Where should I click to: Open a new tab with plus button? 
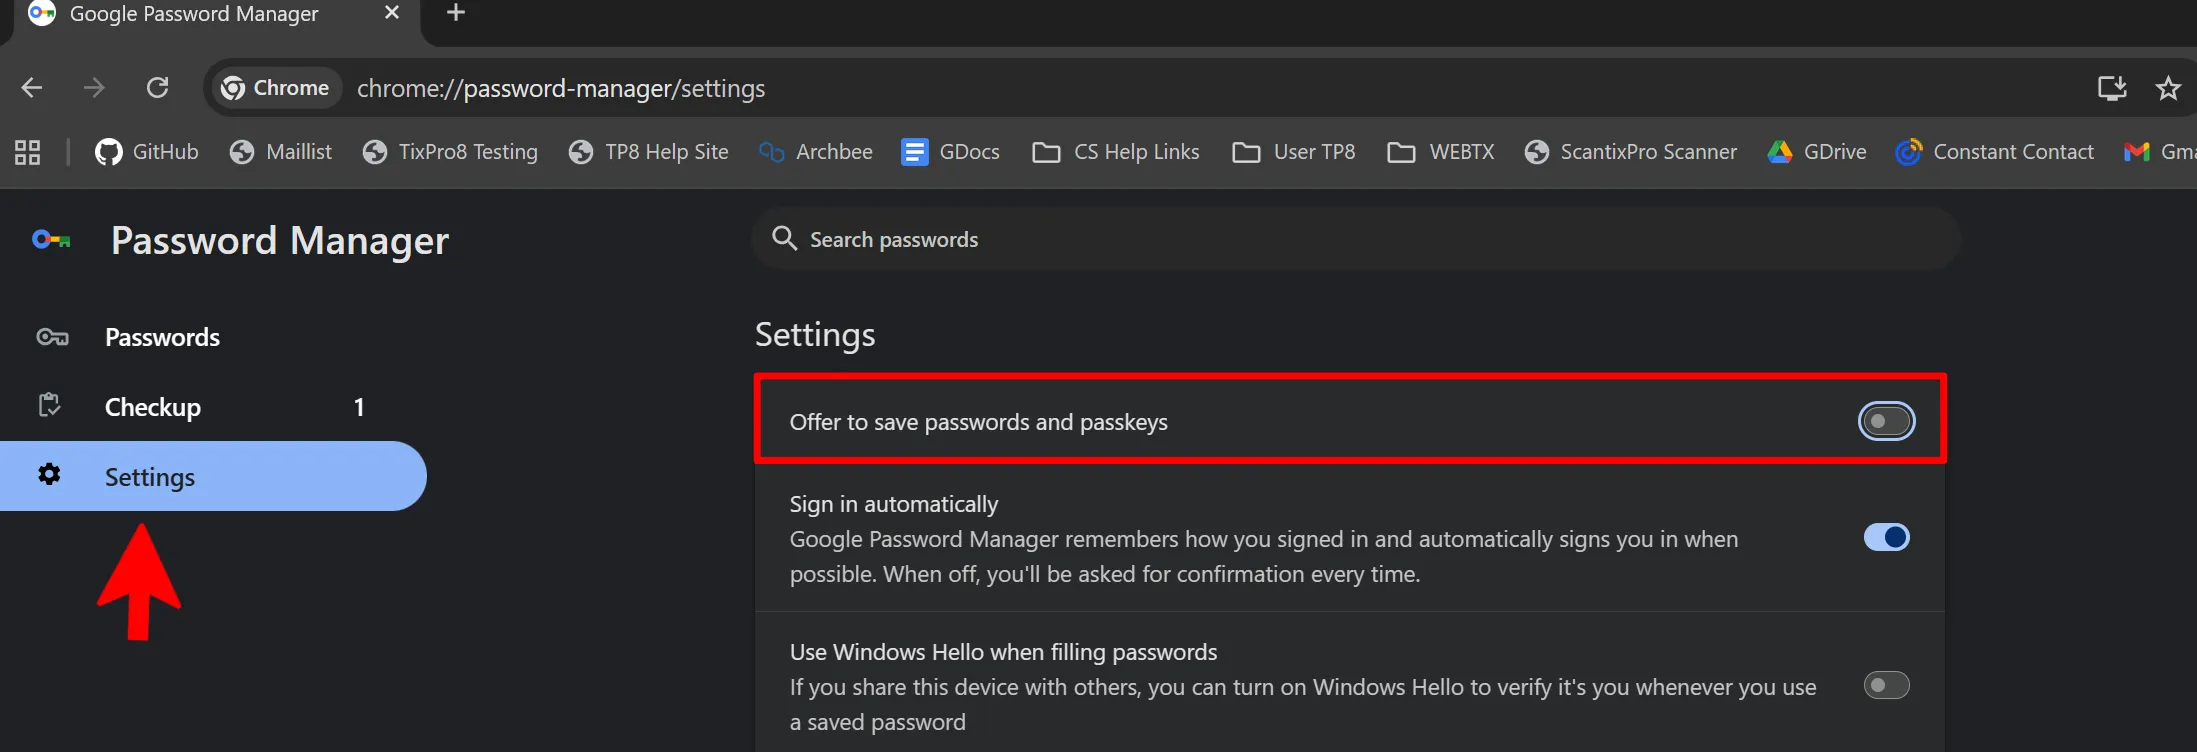[x=456, y=13]
